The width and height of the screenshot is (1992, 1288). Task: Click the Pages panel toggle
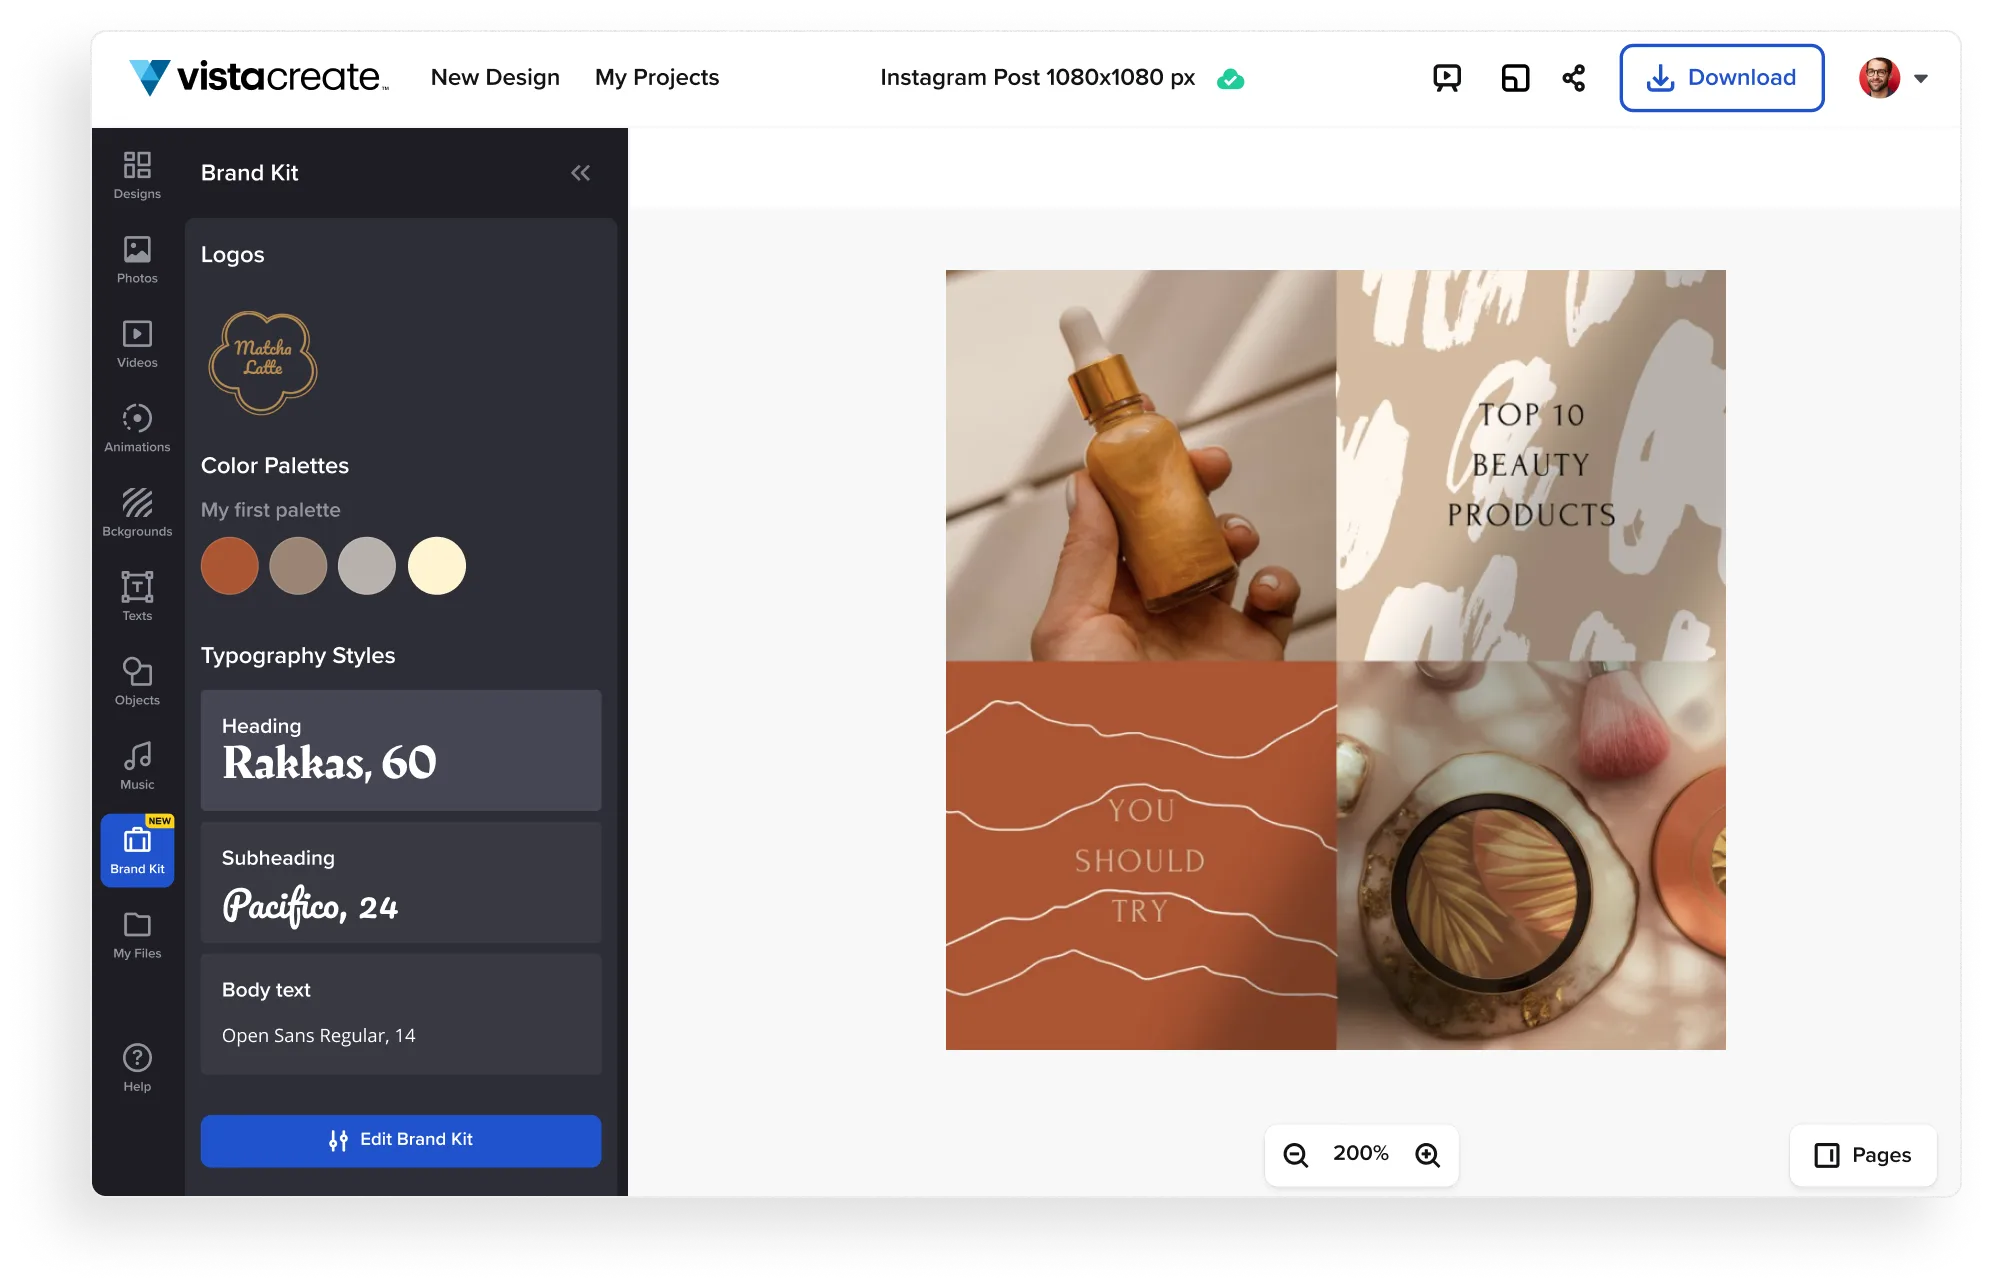click(x=1864, y=1156)
